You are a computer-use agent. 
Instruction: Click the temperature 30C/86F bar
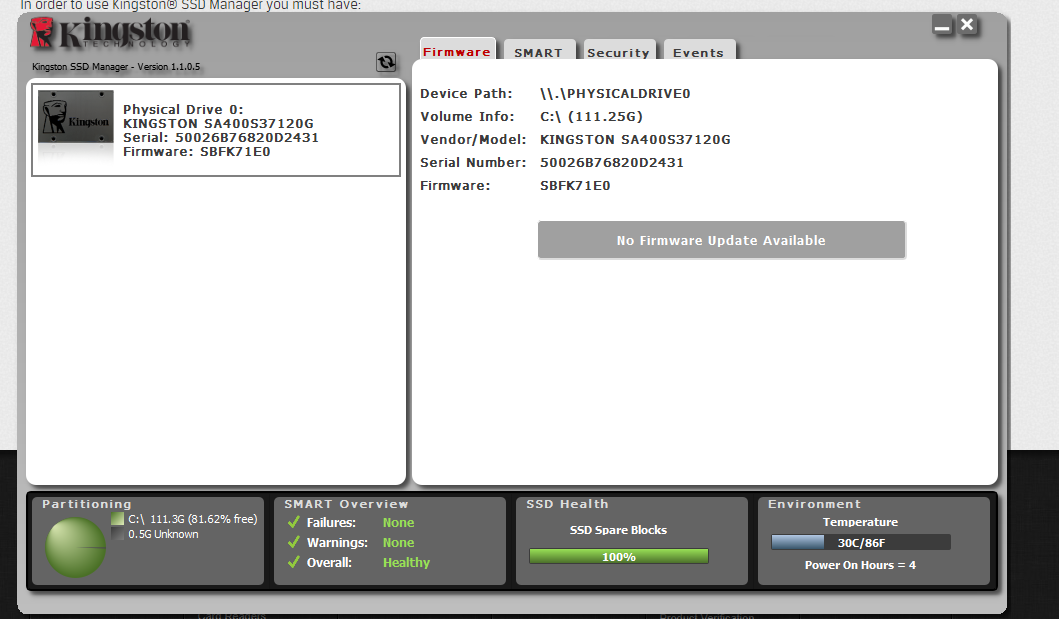click(x=860, y=542)
